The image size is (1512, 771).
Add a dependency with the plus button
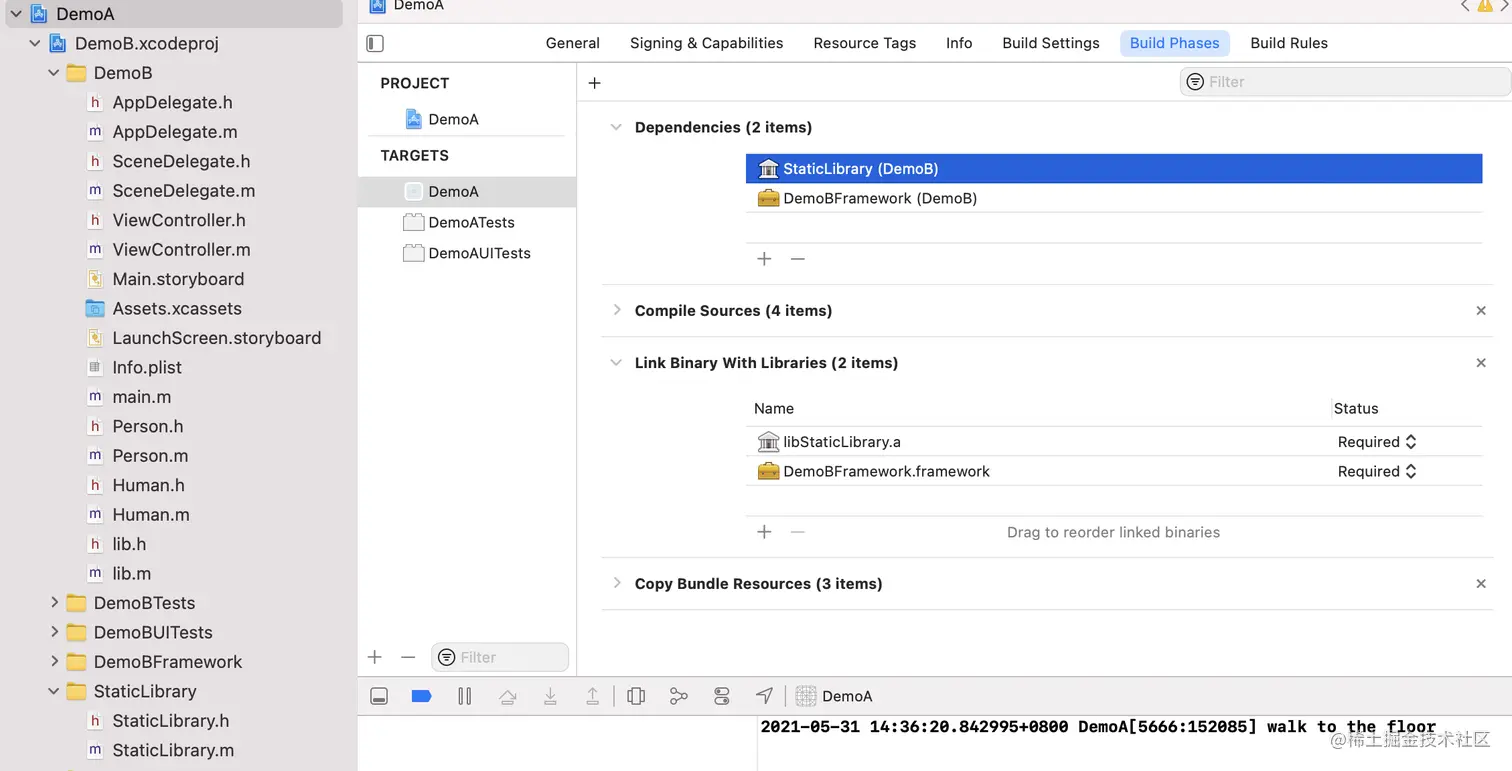(x=764, y=259)
